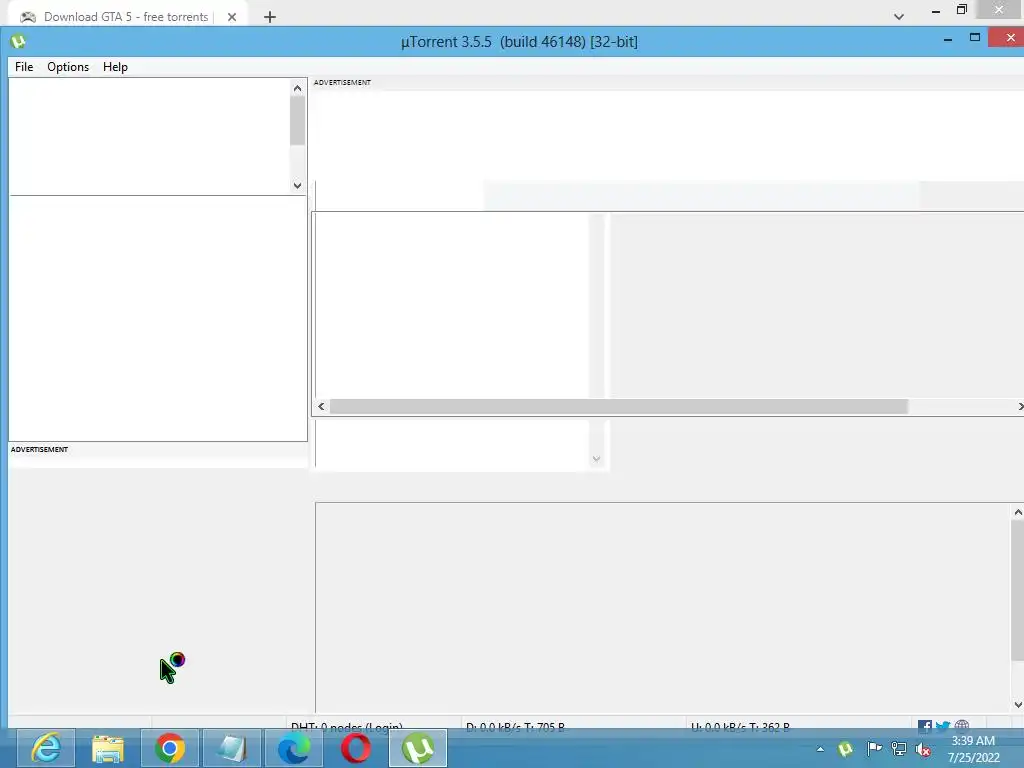This screenshot has height=768, width=1024.
Task: Click the download speed D: 0.0 kB/s status
Action: [515, 726]
